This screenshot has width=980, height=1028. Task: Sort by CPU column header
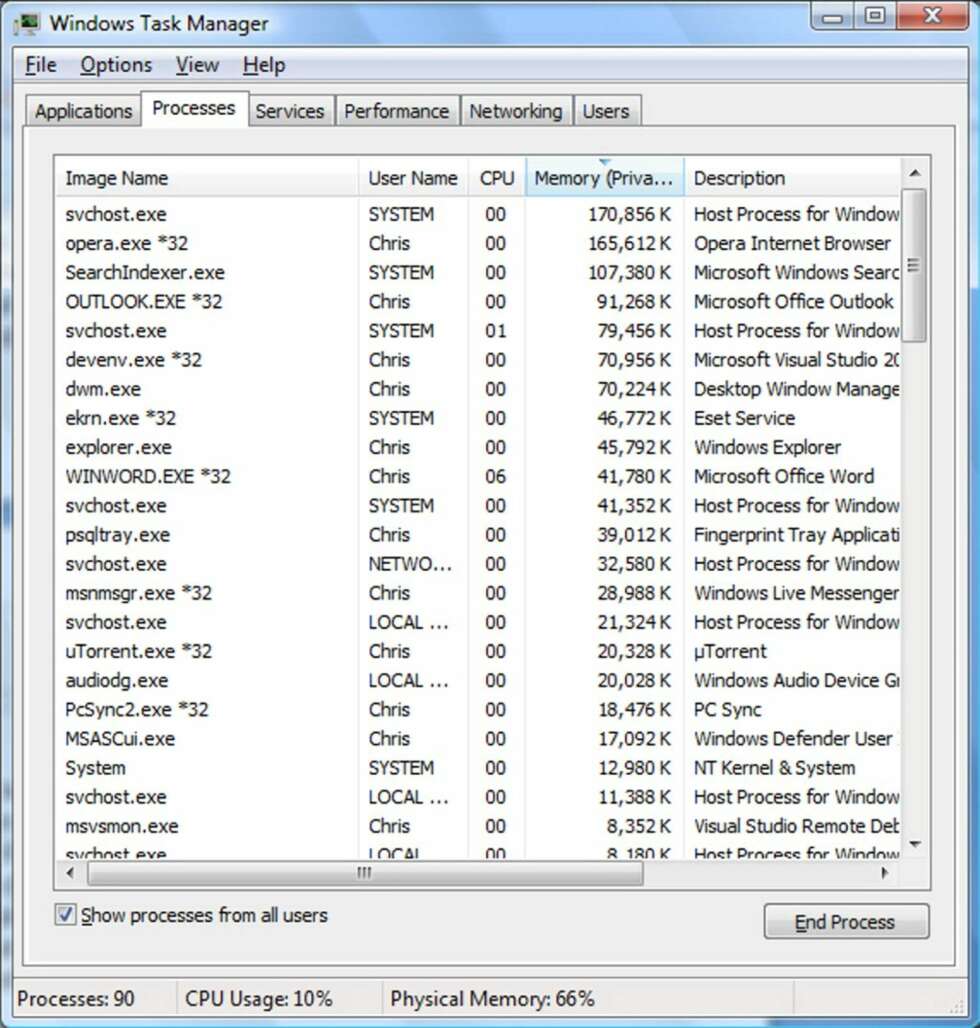497,178
